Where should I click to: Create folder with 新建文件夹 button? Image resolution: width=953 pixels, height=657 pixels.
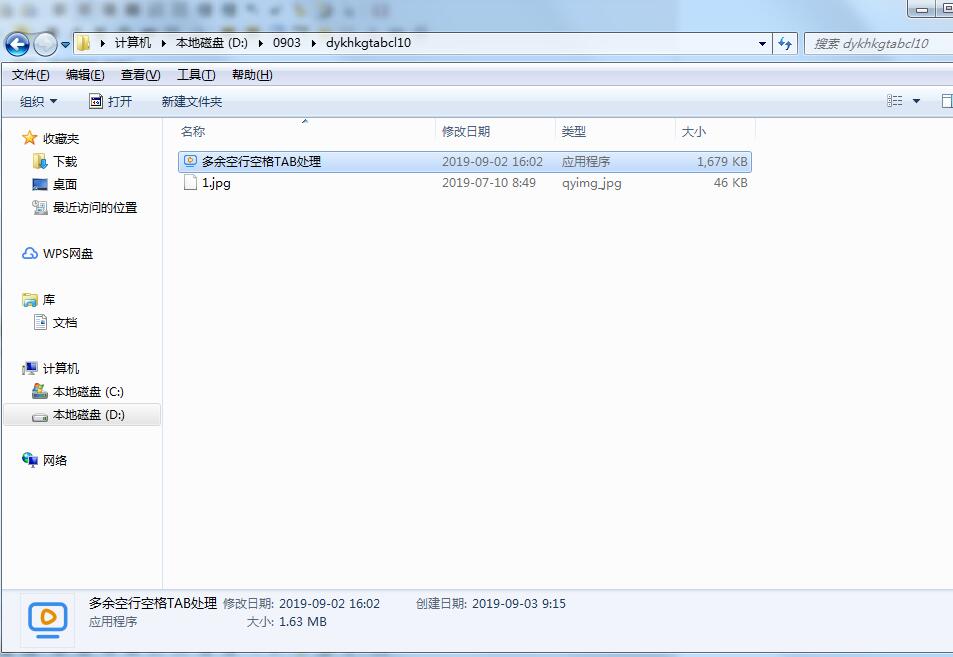pos(192,101)
